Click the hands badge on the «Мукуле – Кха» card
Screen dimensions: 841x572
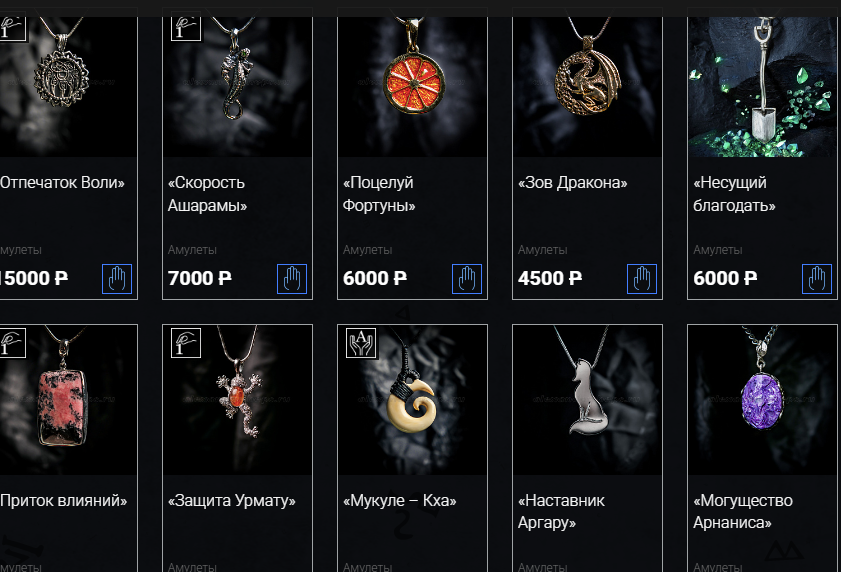361,343
